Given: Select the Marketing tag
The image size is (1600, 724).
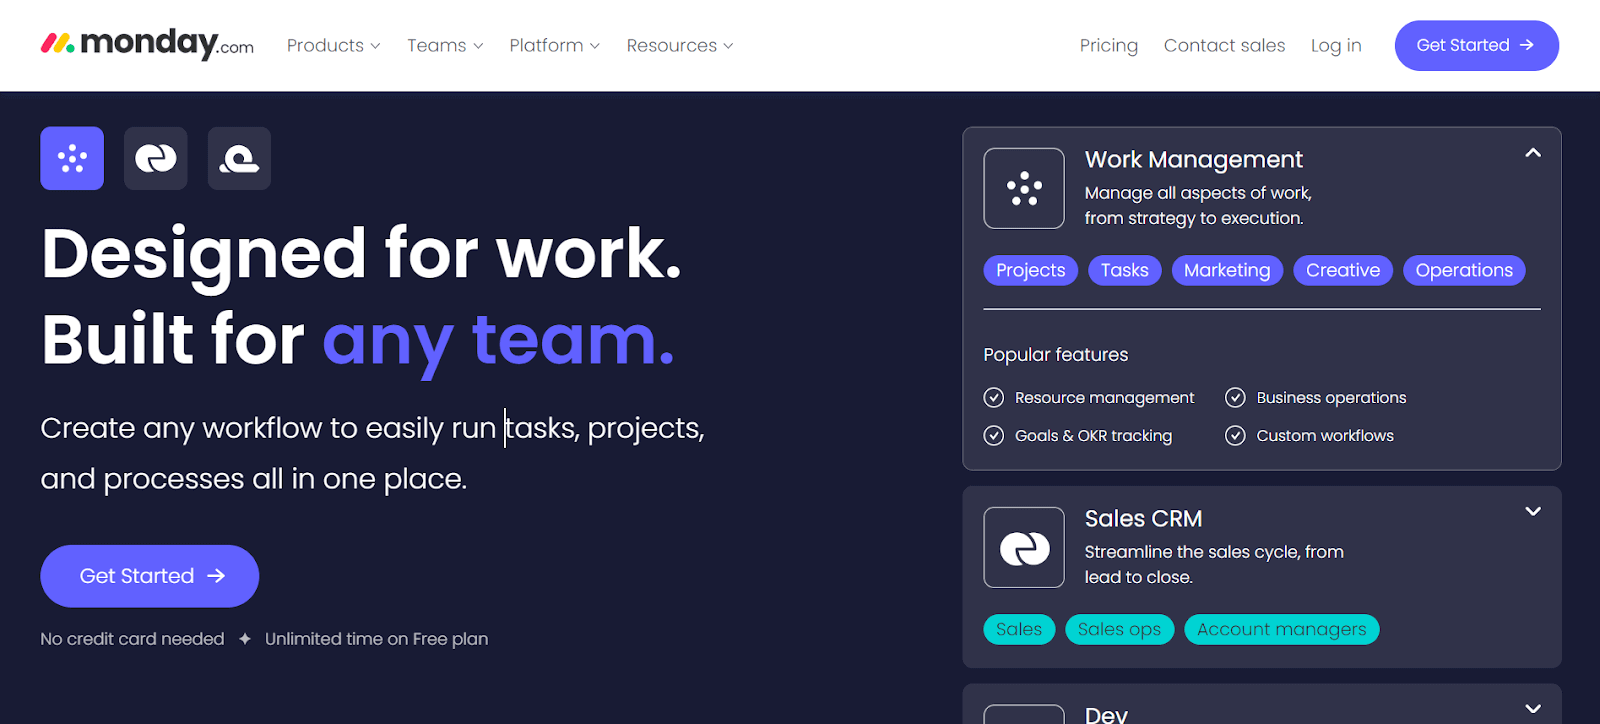Looking at the screenshot, I should tap(1227, 270).
